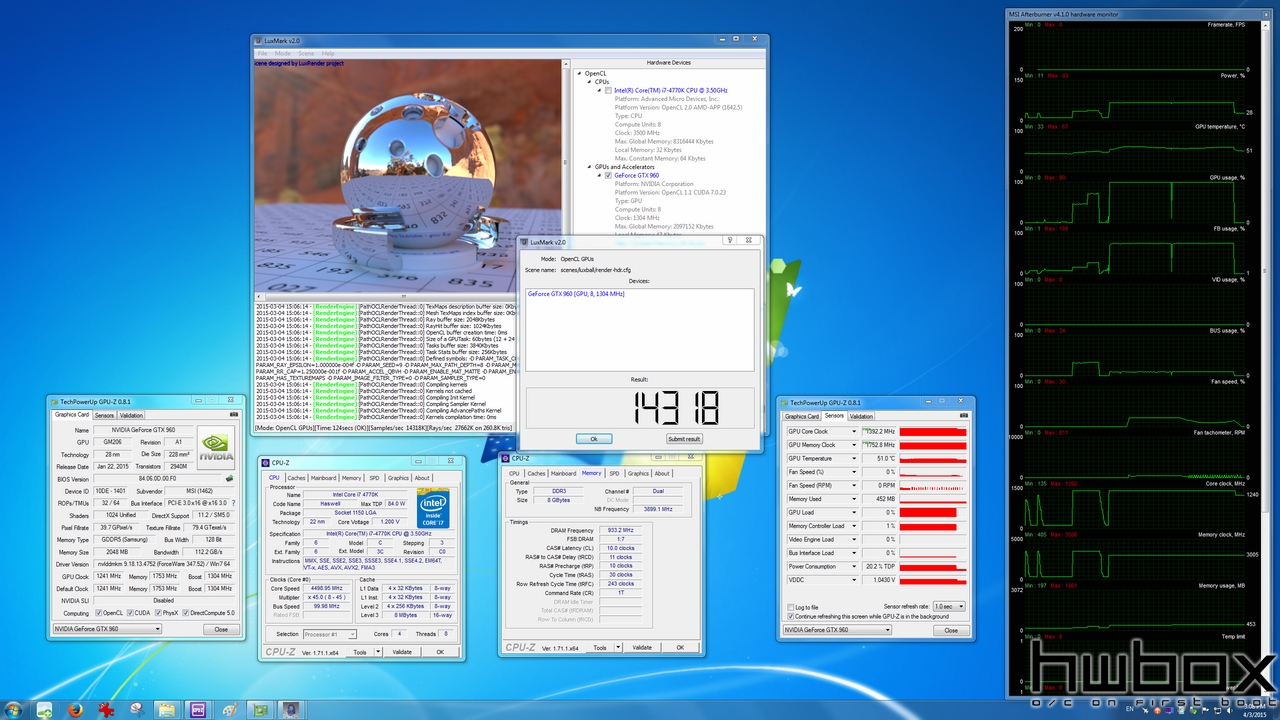The height and width of the screenshot is (720, 1280).
Task: Click Ok in LuxMark result dialog
Action: tap(594, 439)
